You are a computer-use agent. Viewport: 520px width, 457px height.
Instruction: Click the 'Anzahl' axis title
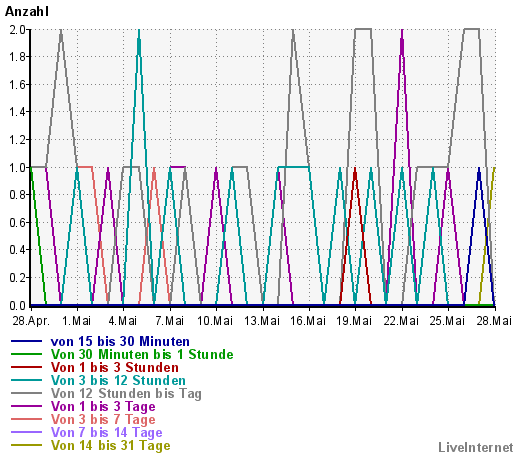(x=27, y=12)
